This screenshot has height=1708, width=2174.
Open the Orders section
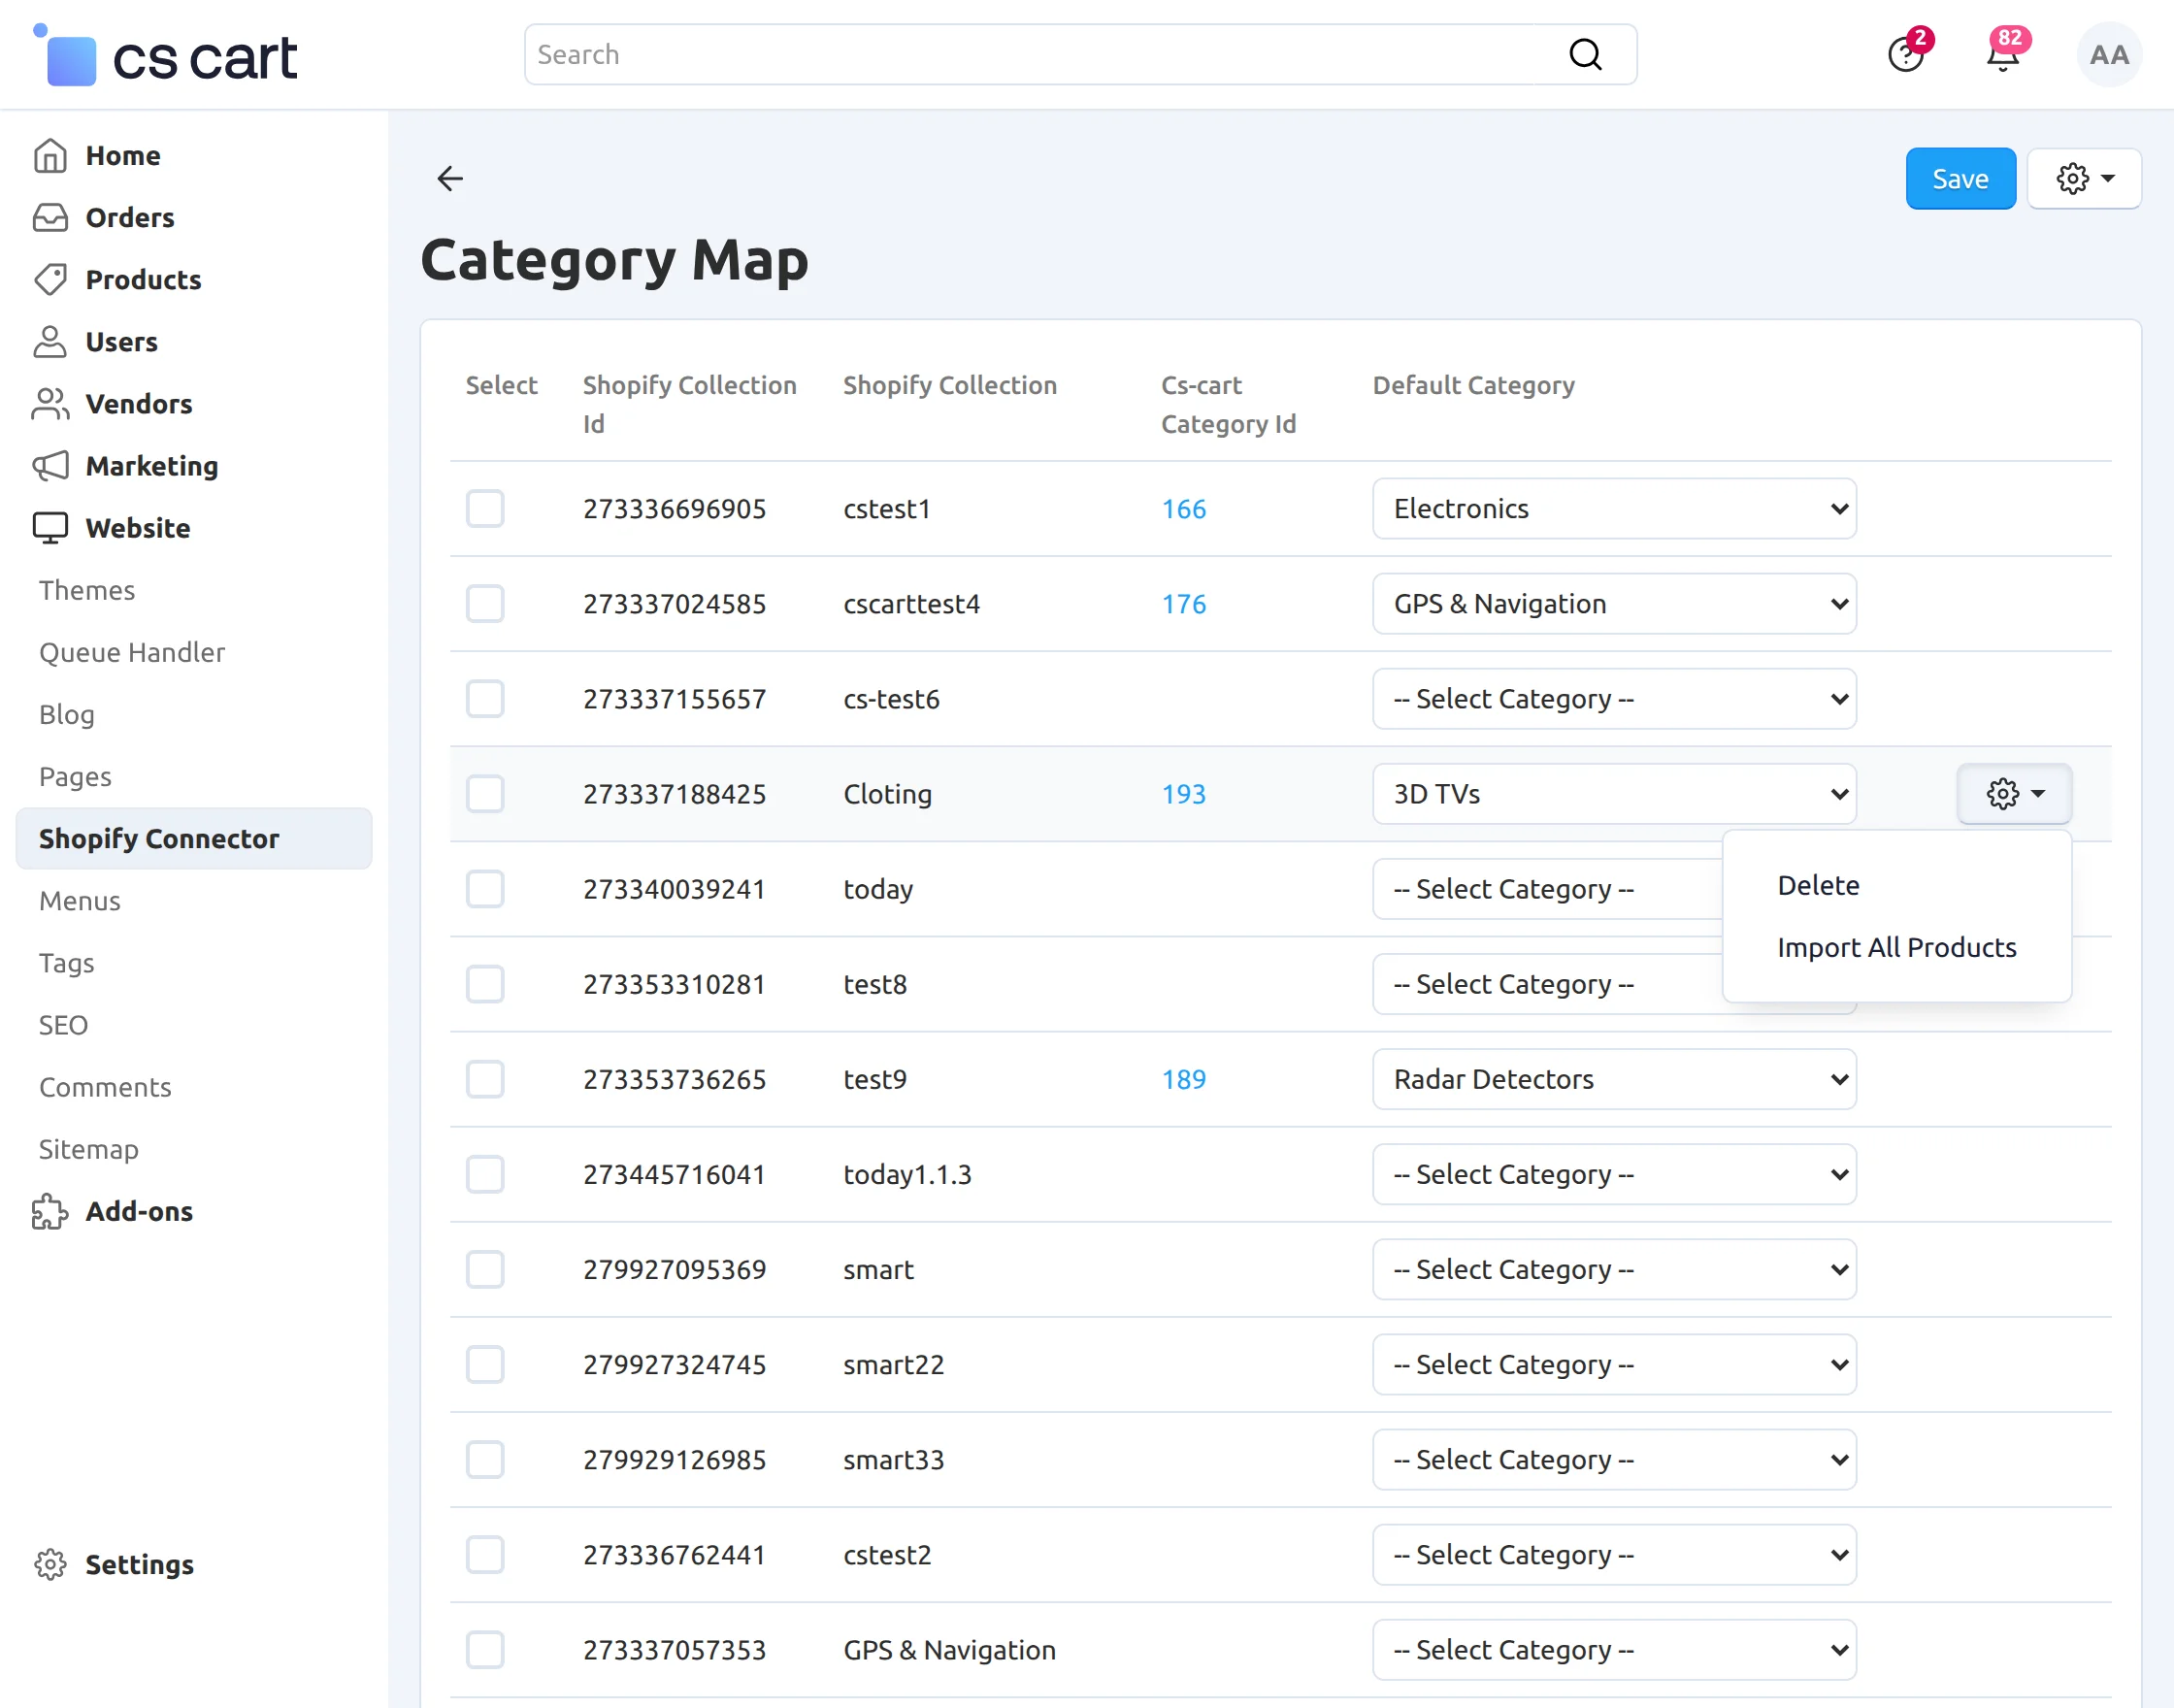pyautogui.click(x=51, y=217)
